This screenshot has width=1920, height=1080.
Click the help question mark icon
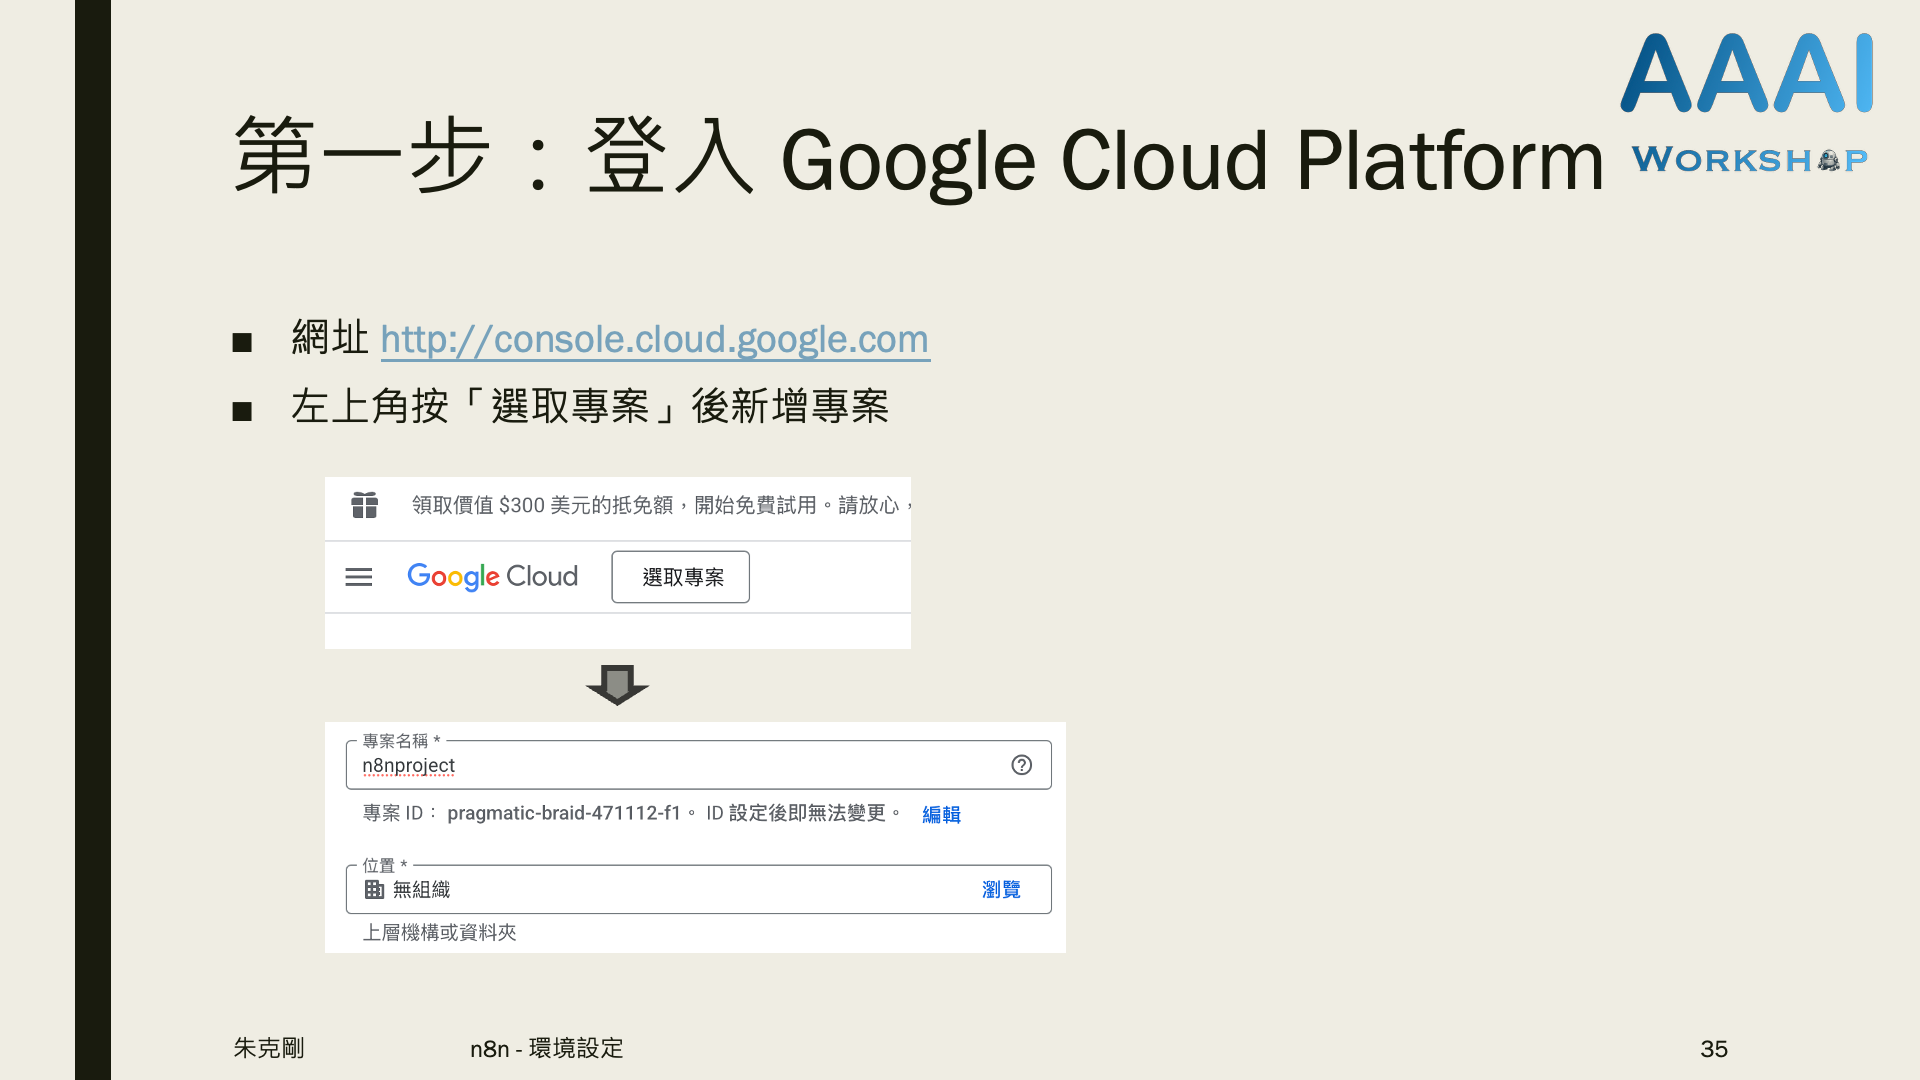point(1021,765)
